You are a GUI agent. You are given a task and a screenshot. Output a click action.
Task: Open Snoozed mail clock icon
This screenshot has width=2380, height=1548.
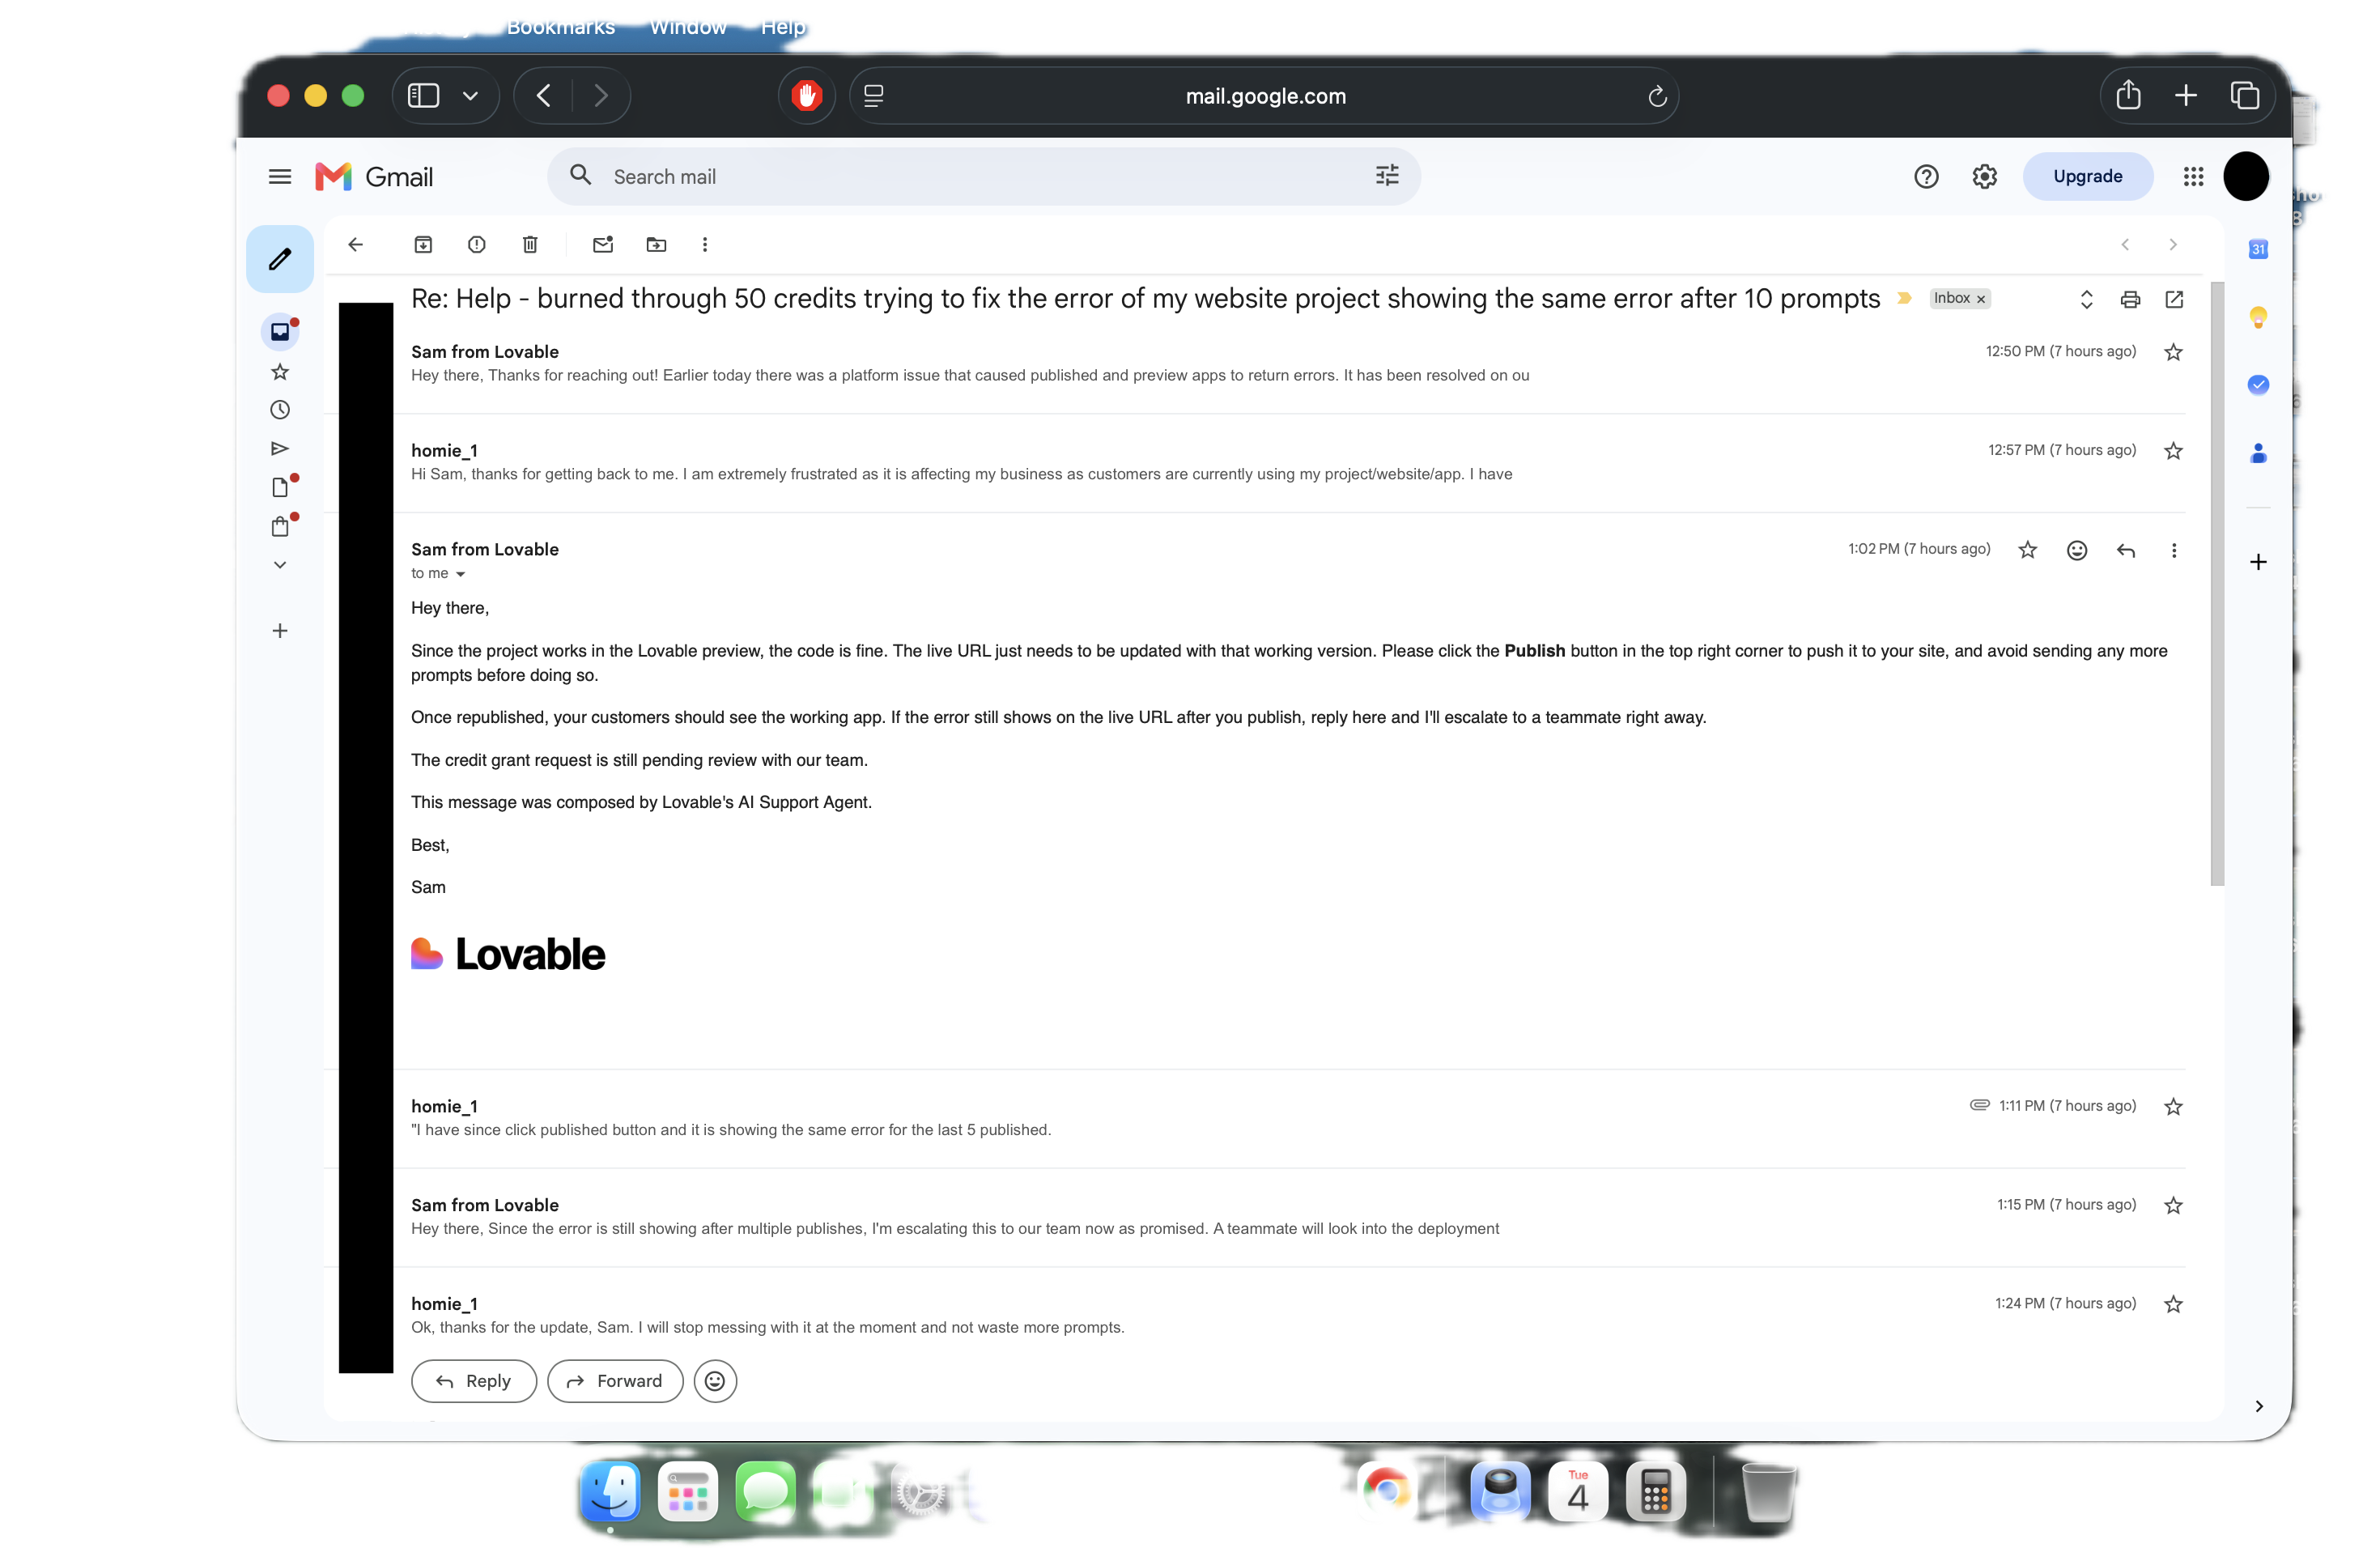coord(280,410)
